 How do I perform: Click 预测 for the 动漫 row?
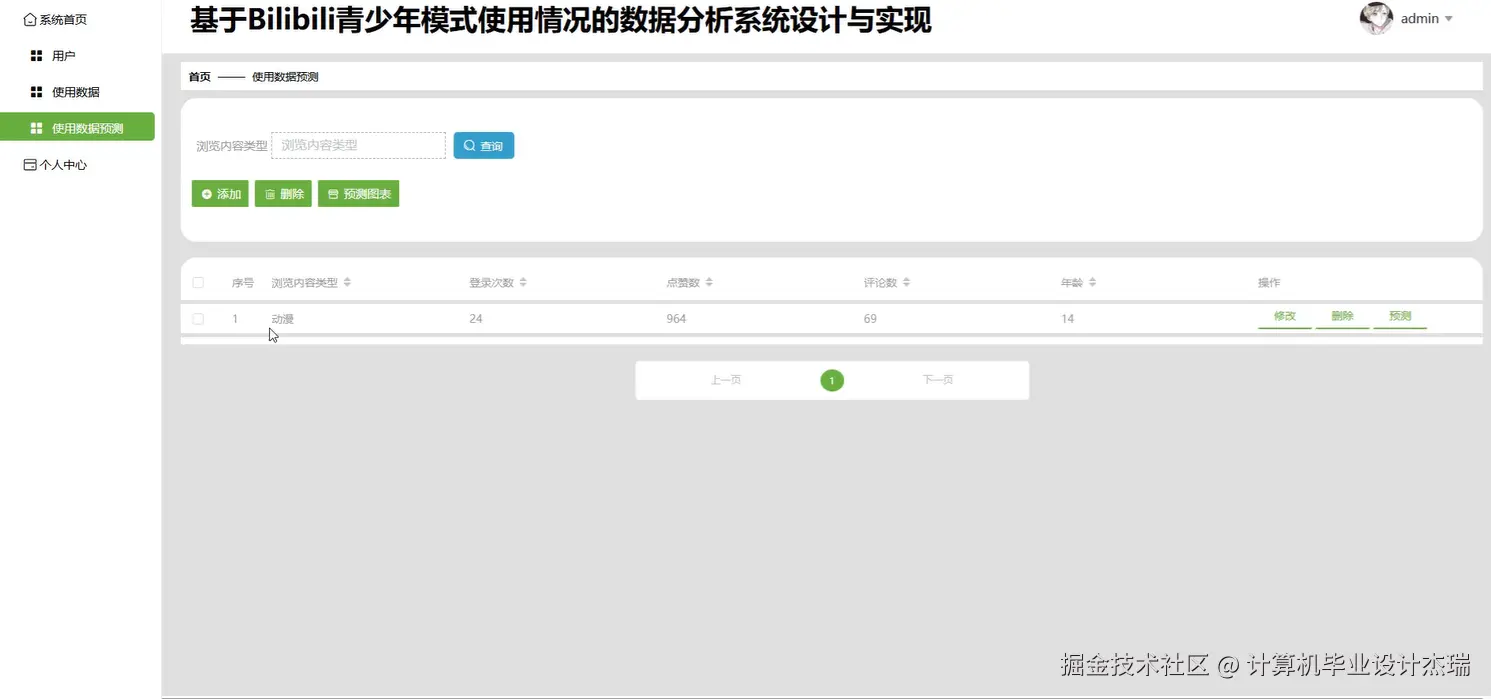1400,317
